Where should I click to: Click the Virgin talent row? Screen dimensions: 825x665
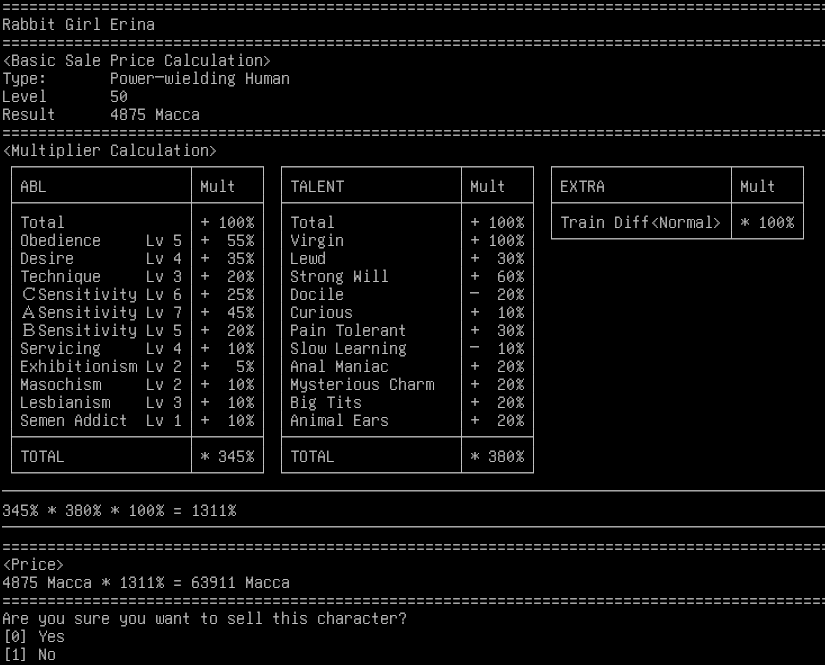(407, 241)
